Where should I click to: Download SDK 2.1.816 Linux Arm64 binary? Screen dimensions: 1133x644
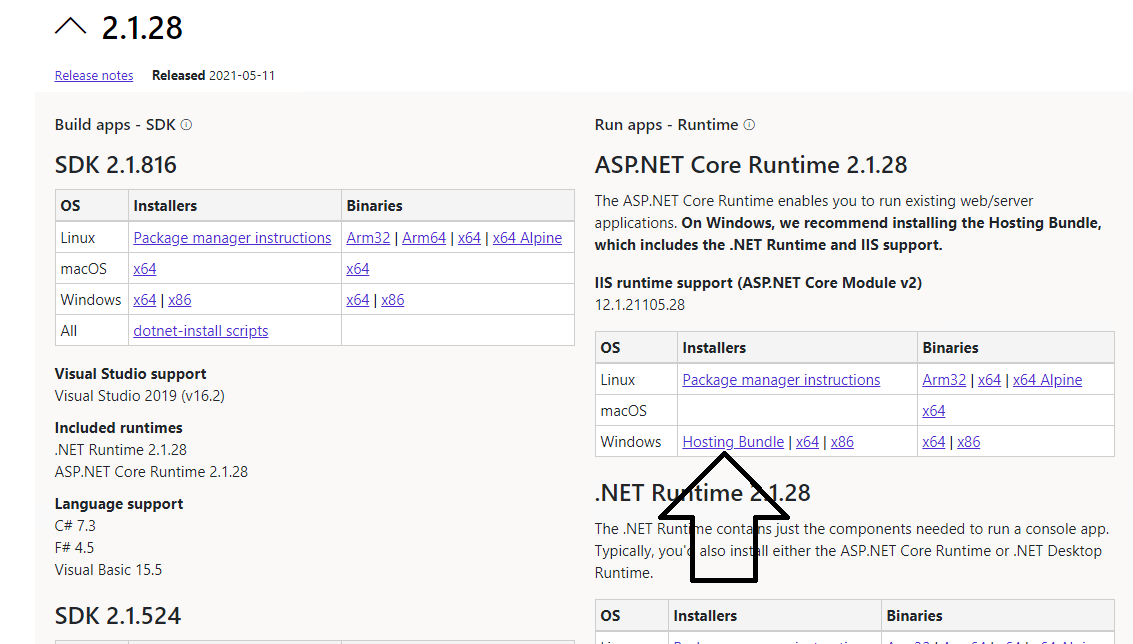tap(424, 238)
